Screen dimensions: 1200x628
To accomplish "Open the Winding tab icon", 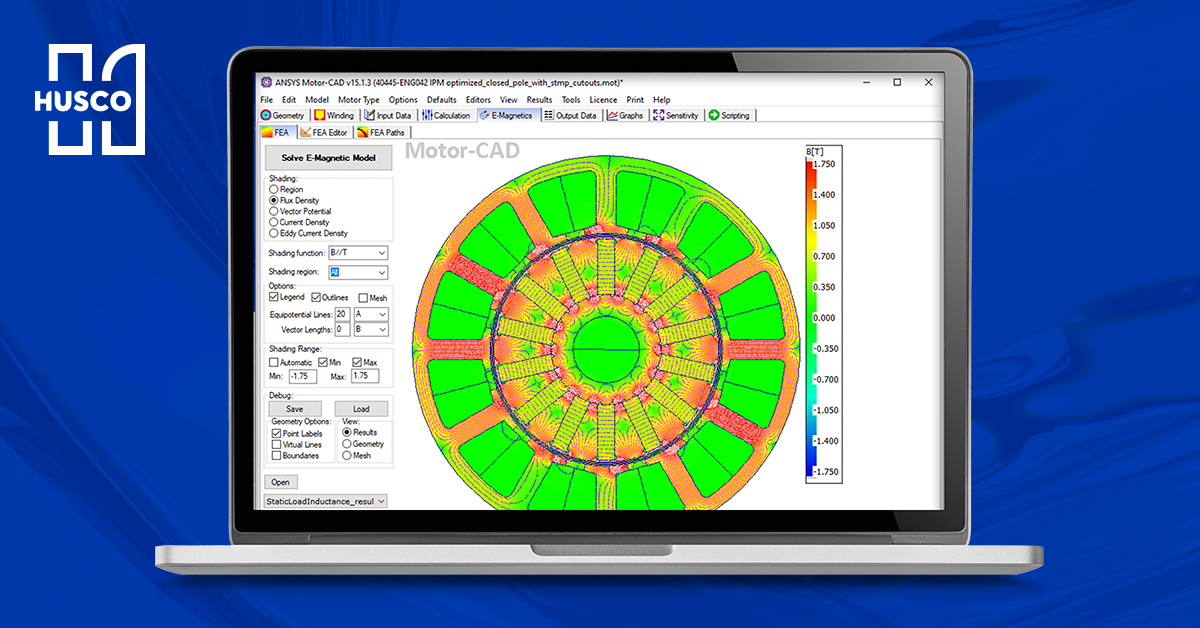I will coord(320,116).
